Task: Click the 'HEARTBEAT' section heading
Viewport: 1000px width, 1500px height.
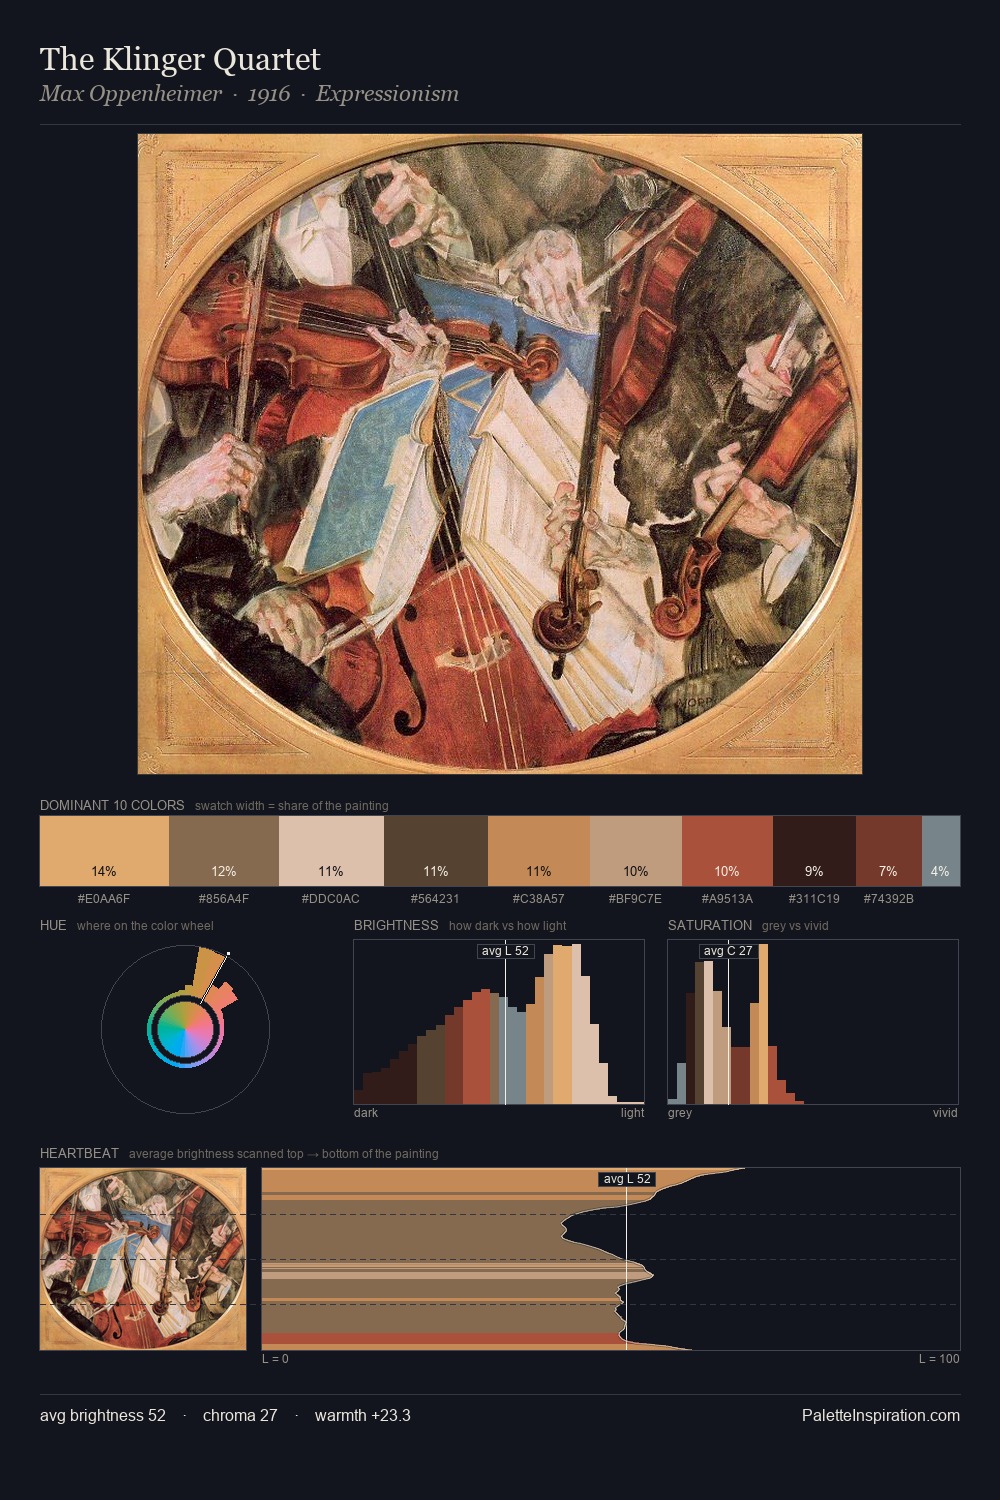Action: pos(79,1153)
